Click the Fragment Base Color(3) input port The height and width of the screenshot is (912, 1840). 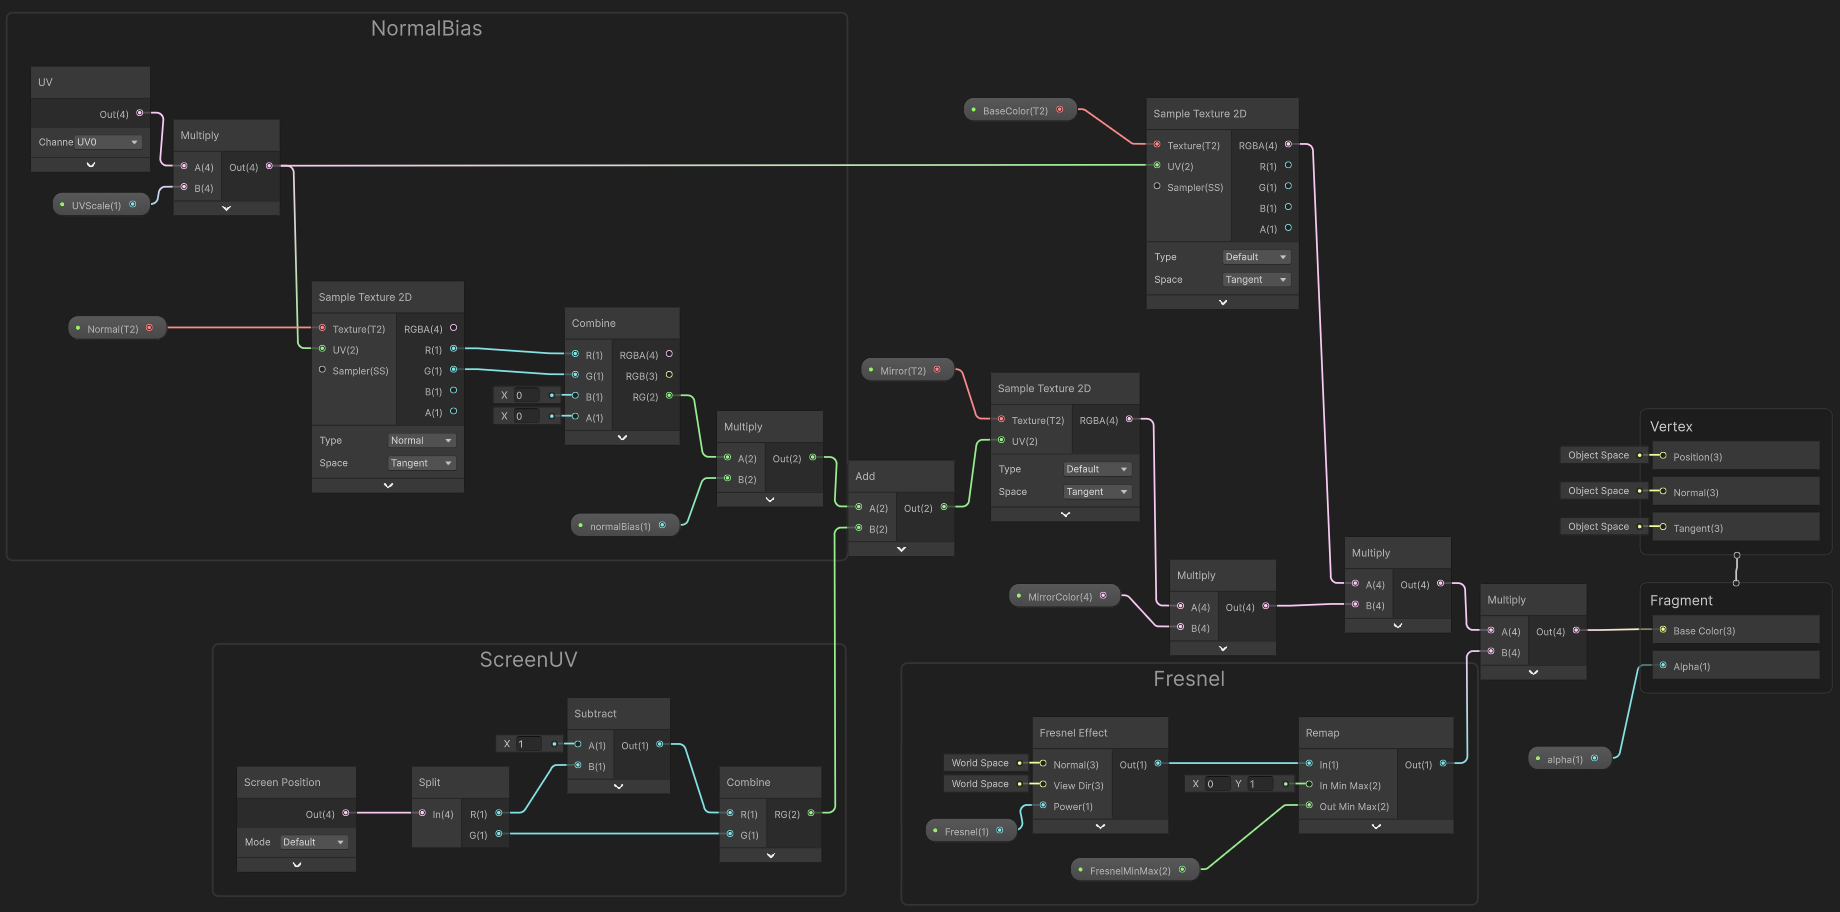(1663, 630)
